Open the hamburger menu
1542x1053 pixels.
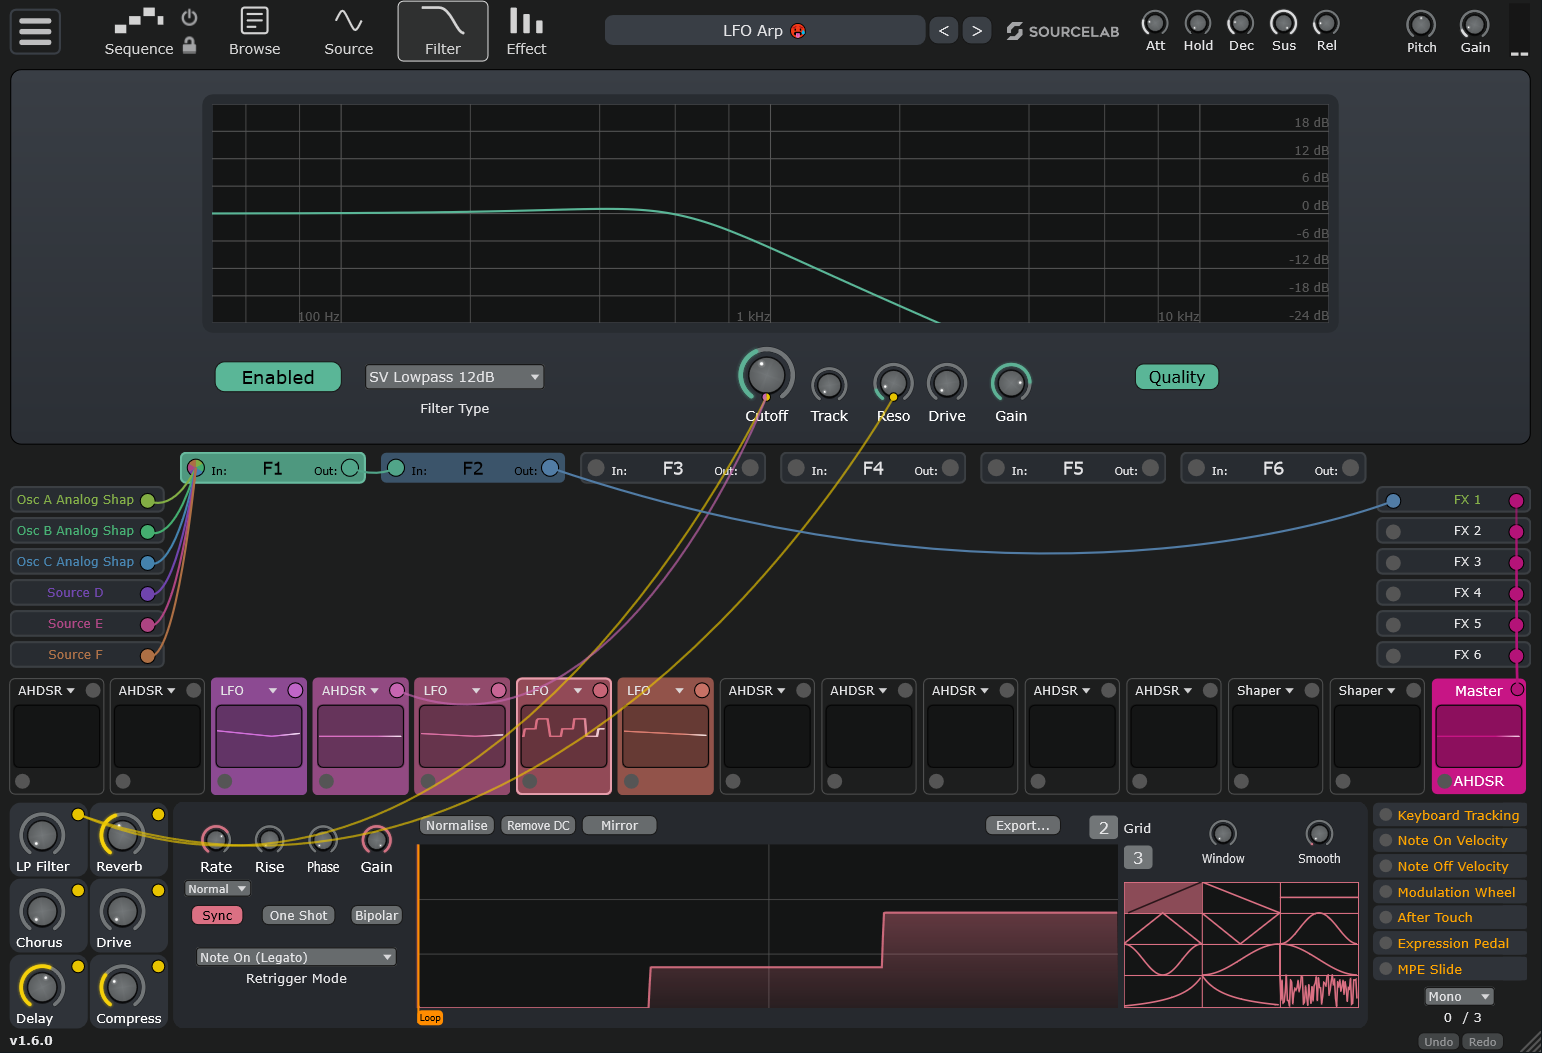[x=34, y=31]
